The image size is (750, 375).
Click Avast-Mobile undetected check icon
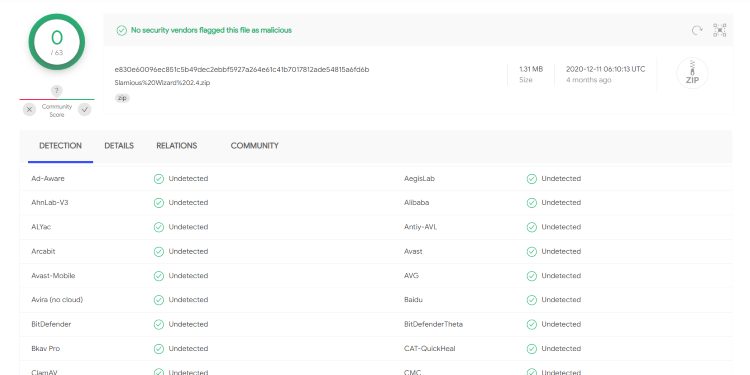click(x=159, y=276)
